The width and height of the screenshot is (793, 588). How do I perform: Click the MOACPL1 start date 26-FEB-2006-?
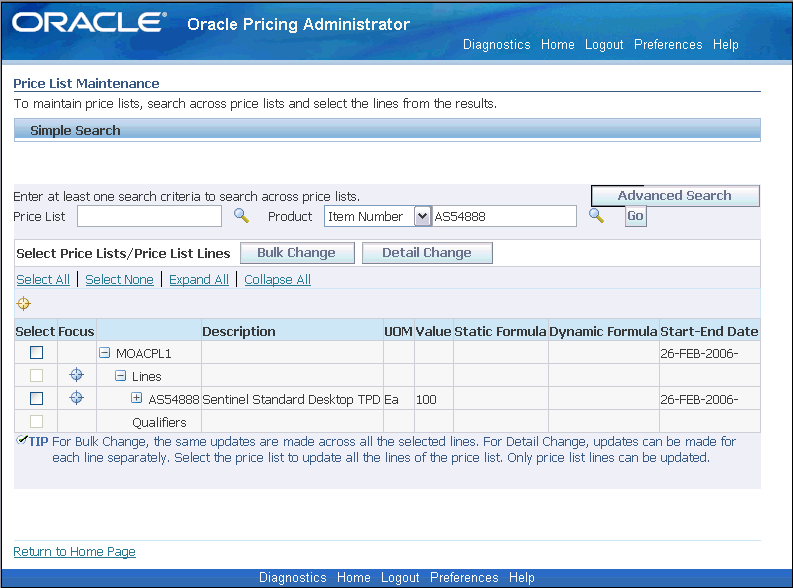click(699, 353)
